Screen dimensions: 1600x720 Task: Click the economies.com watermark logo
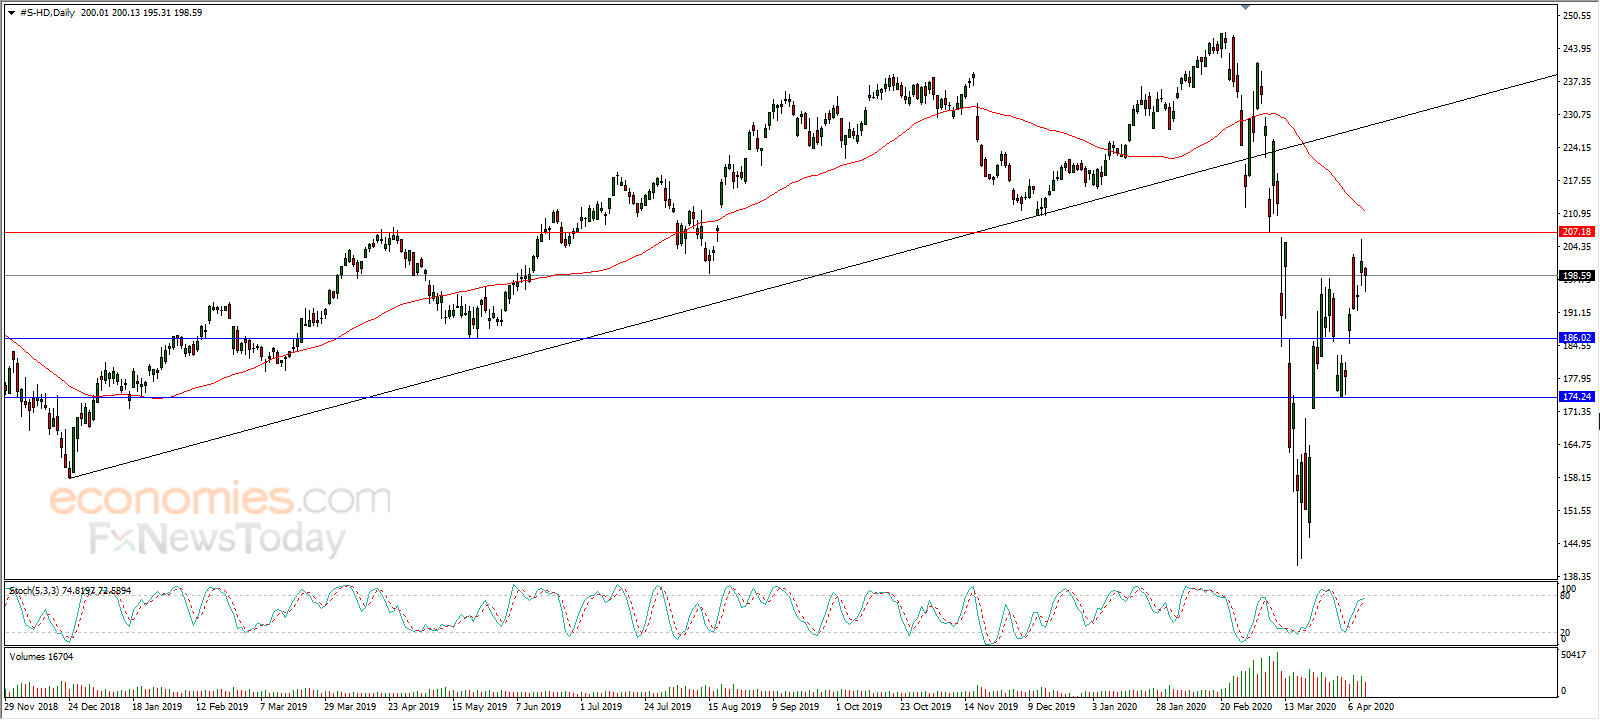(220, 498)
